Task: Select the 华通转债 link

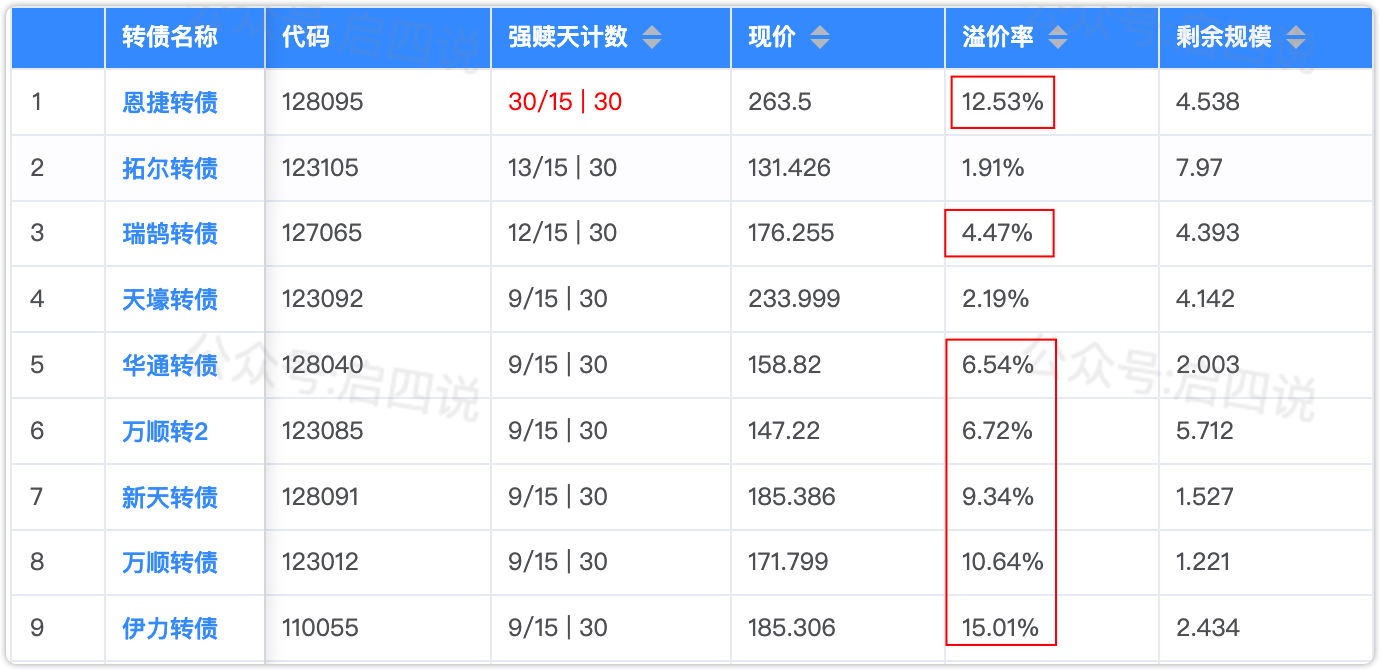Action: 170,365
